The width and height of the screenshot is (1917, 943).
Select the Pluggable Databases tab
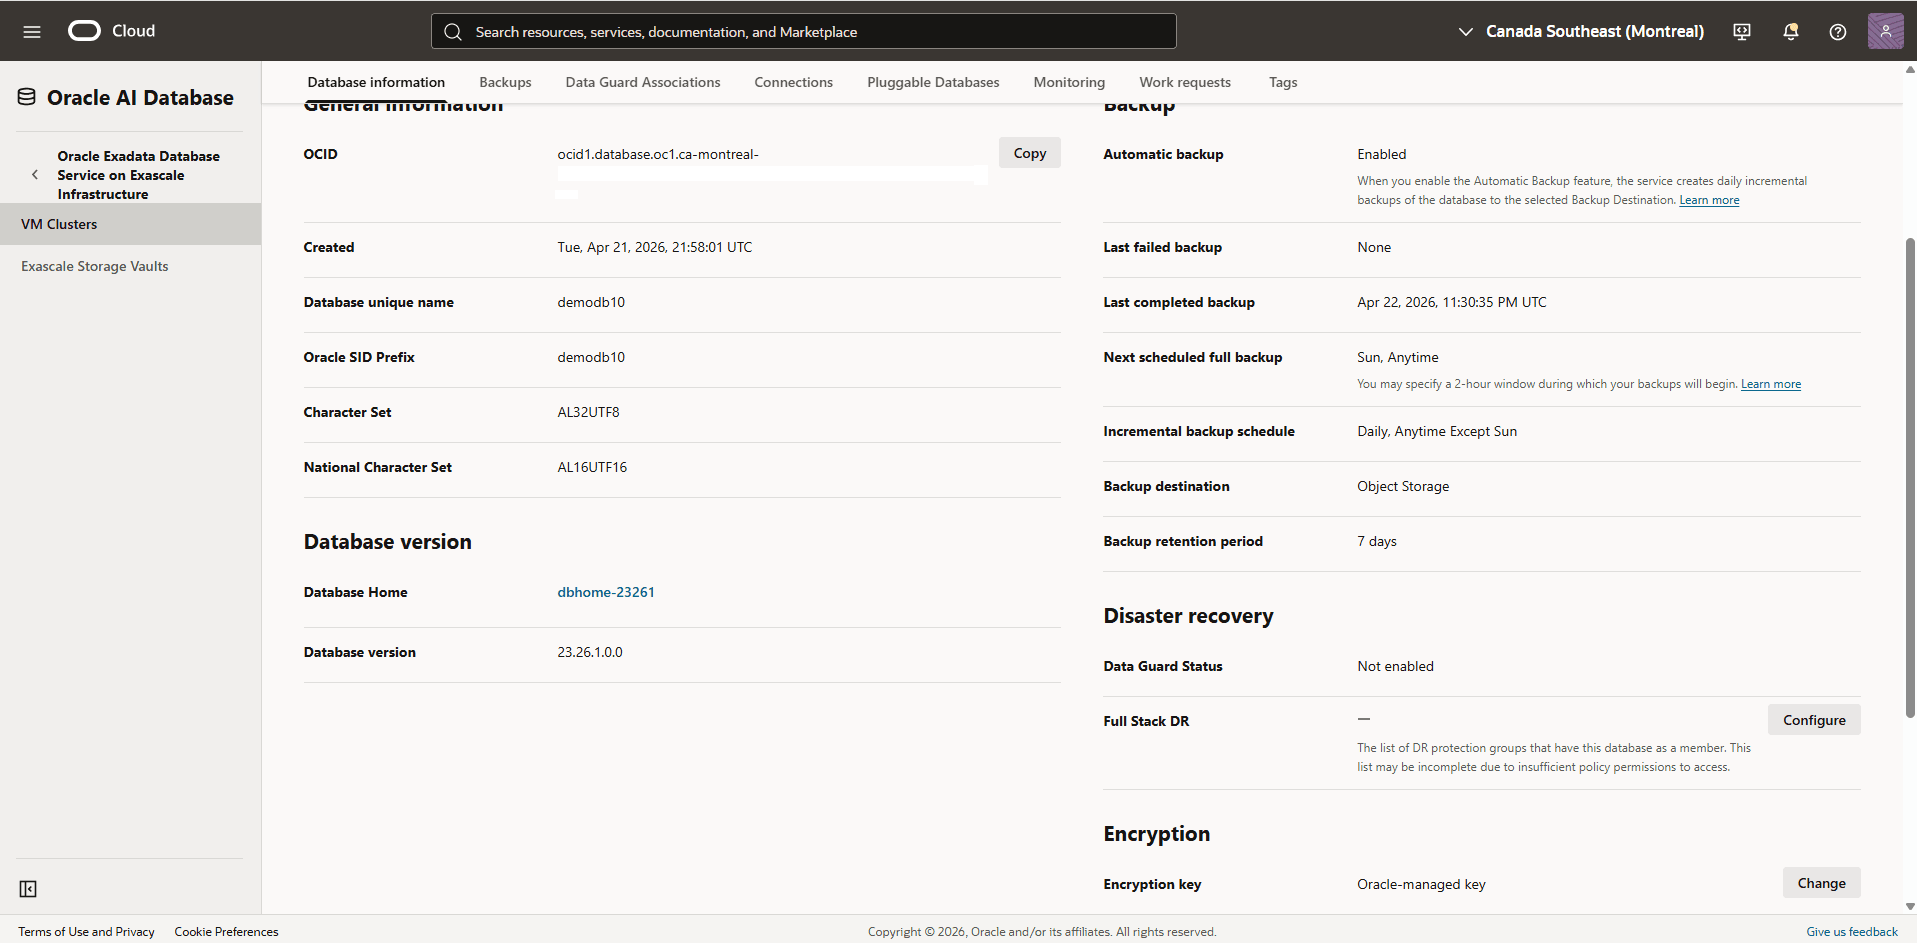click(x=933, y=82)
